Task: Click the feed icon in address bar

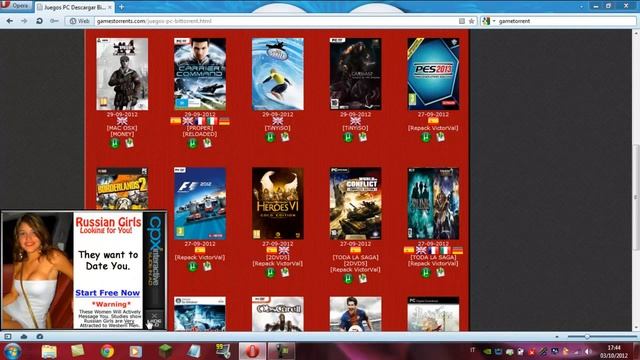Action: 462,21
